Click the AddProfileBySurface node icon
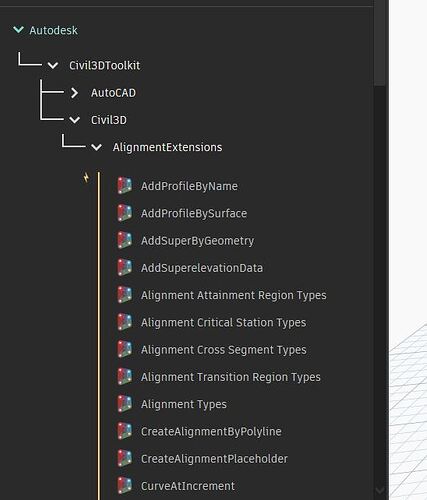This screenshot has width=427, height=500. pyautogui.click(x=125, y=213)
